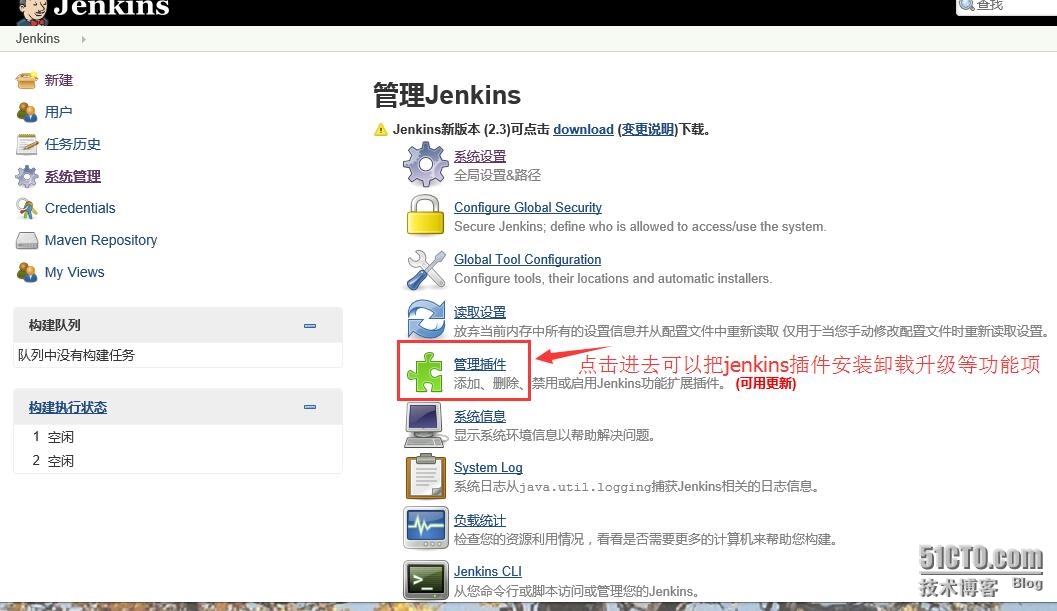The height and width of the screenshot is (611, 1057).
Task: Click the 系统管理 gear icon in sidebar
Action: tap(27, 176)
